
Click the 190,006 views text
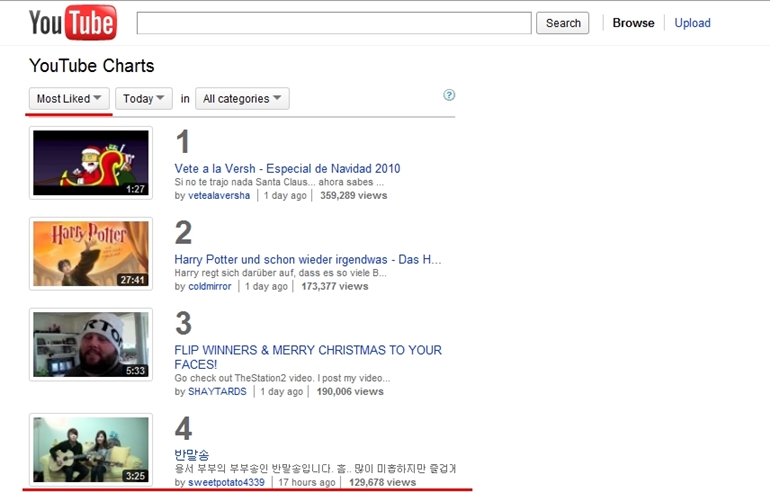(350, 391)
